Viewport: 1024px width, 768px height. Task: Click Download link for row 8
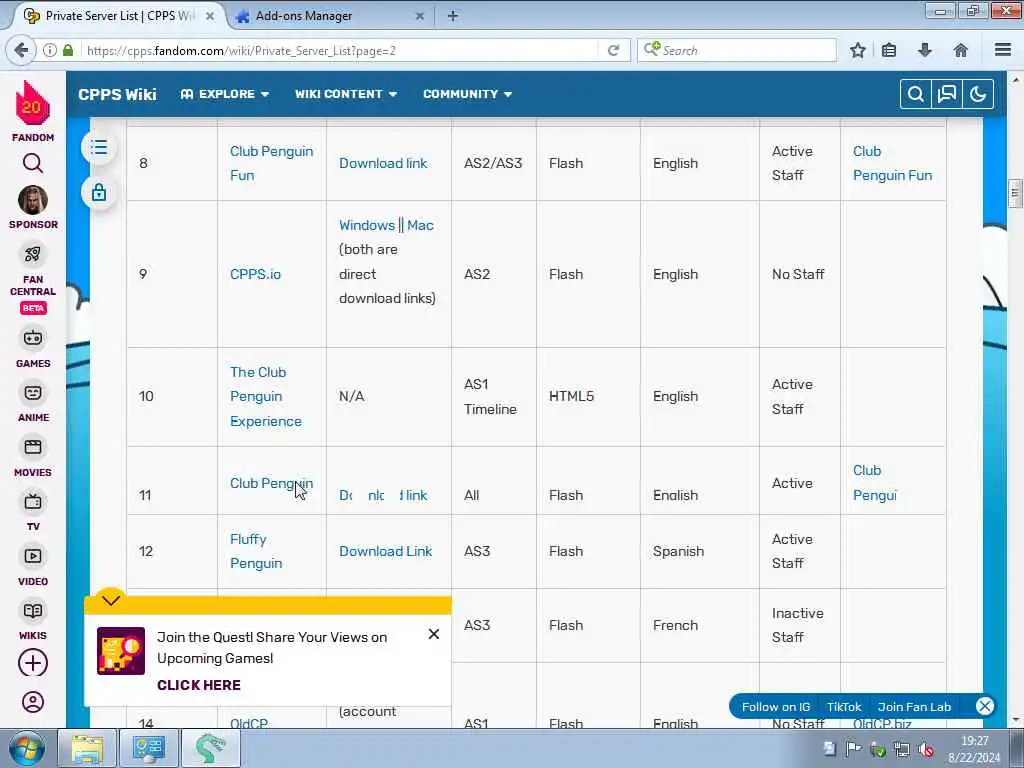tap(383, 163)
